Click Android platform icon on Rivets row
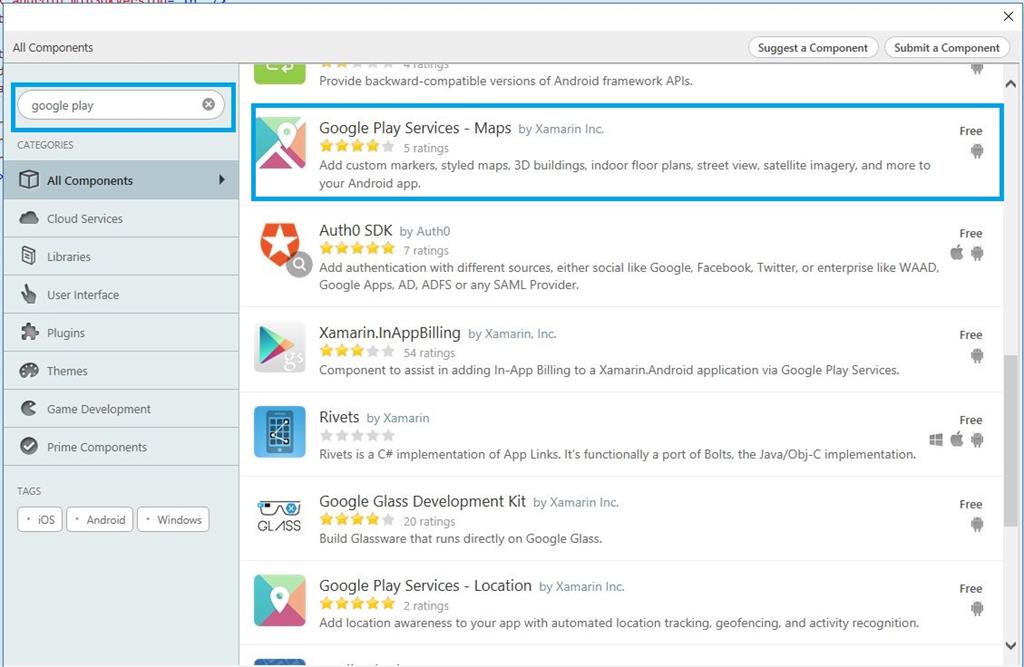 pyautogui.click(x=977, y=440)
